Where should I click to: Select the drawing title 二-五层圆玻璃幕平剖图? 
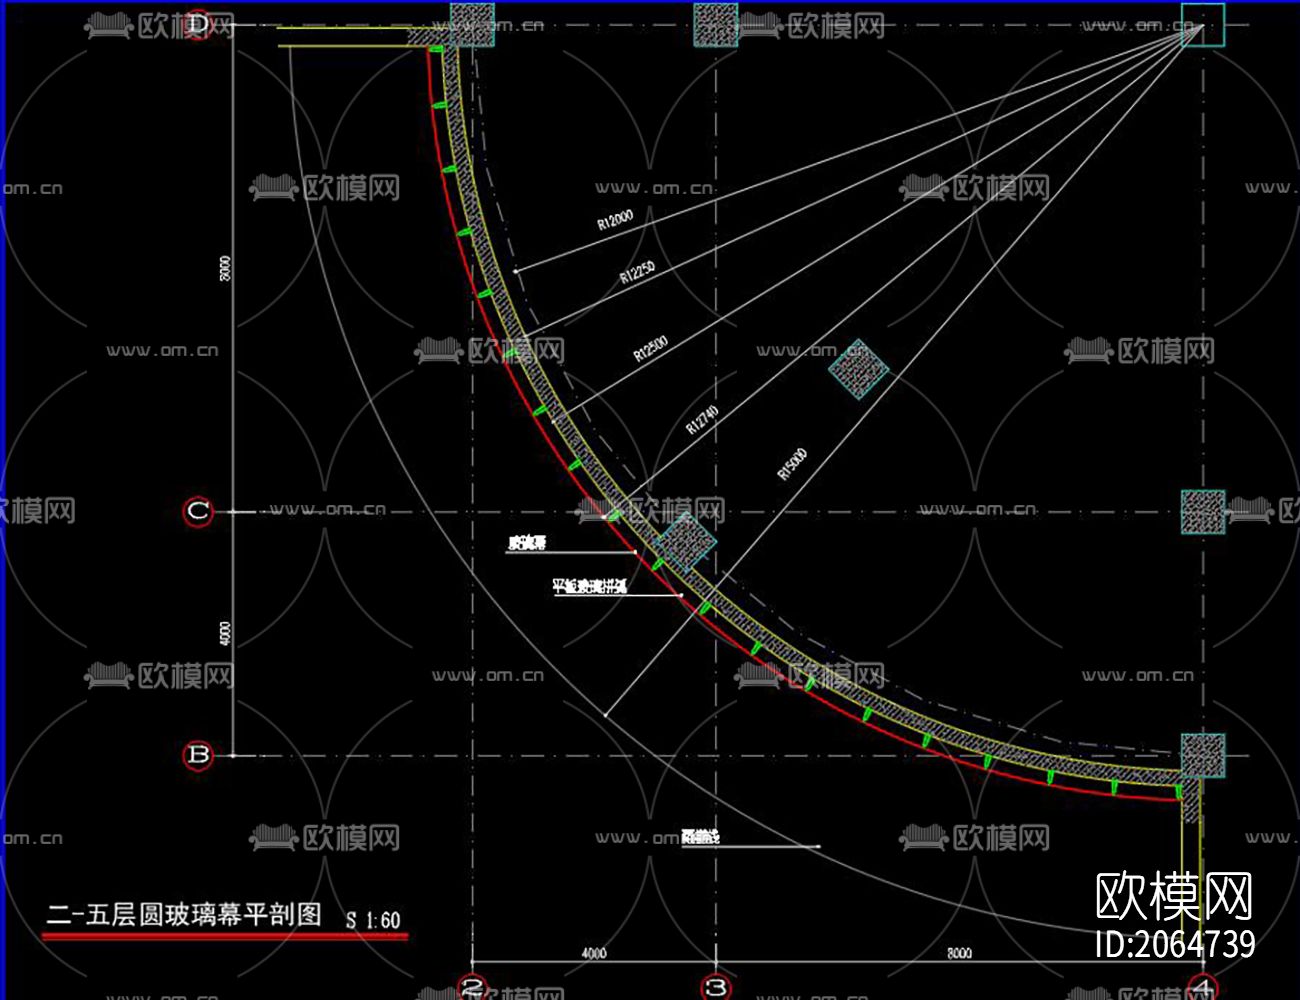[x=184, y=914]
